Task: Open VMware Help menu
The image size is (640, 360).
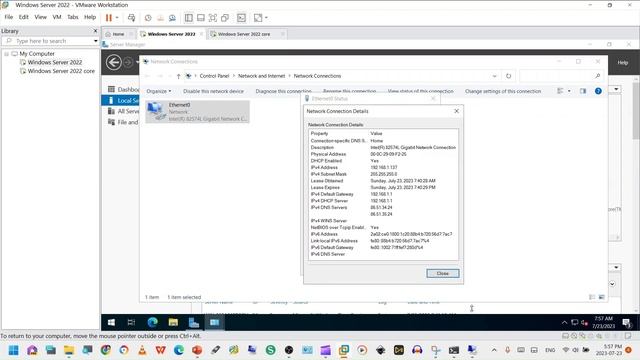Action: click(90, 17)
